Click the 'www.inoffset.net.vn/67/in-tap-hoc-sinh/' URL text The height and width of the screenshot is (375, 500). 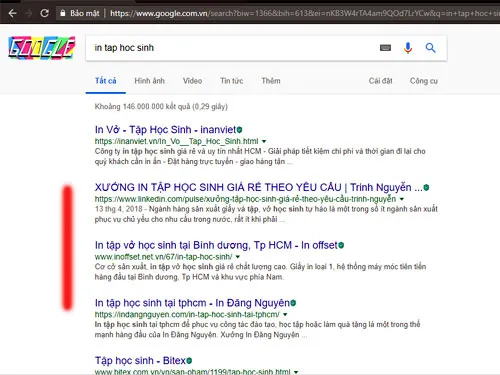click(x=163, y=257)
